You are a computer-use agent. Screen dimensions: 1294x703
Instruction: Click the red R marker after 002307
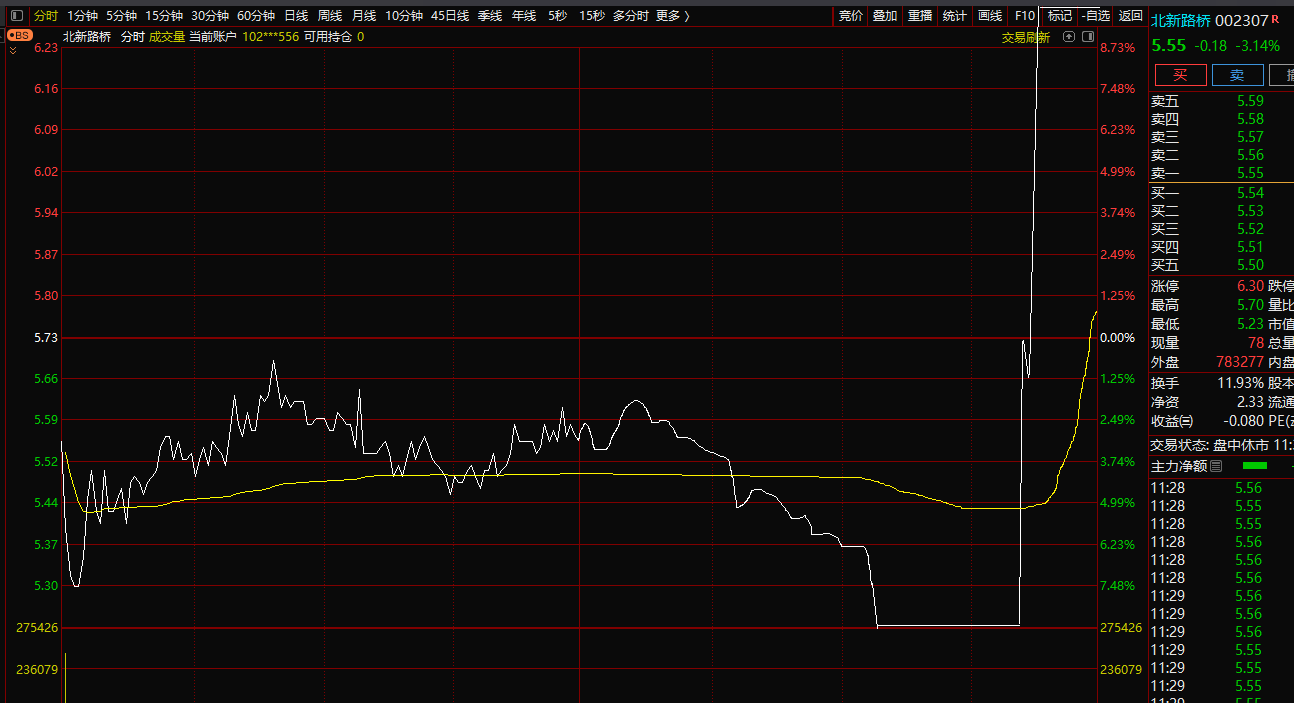[x=1275, y=19]
